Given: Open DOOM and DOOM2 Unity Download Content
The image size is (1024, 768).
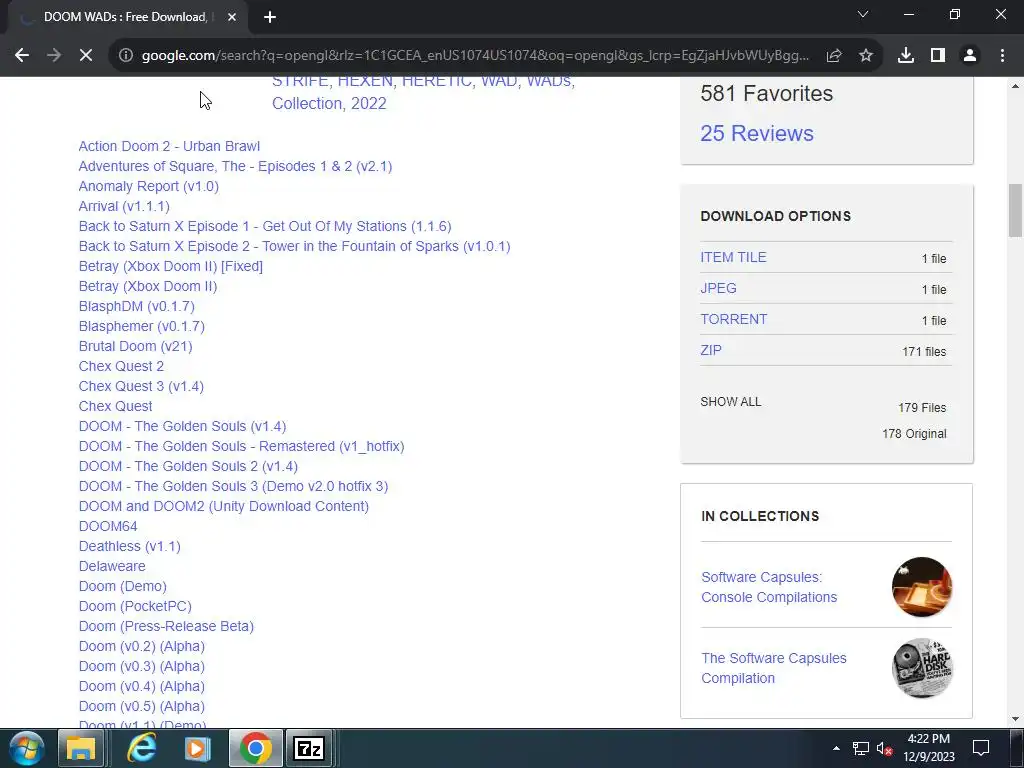Looking at the screenshot, I should tap(223, 506).
